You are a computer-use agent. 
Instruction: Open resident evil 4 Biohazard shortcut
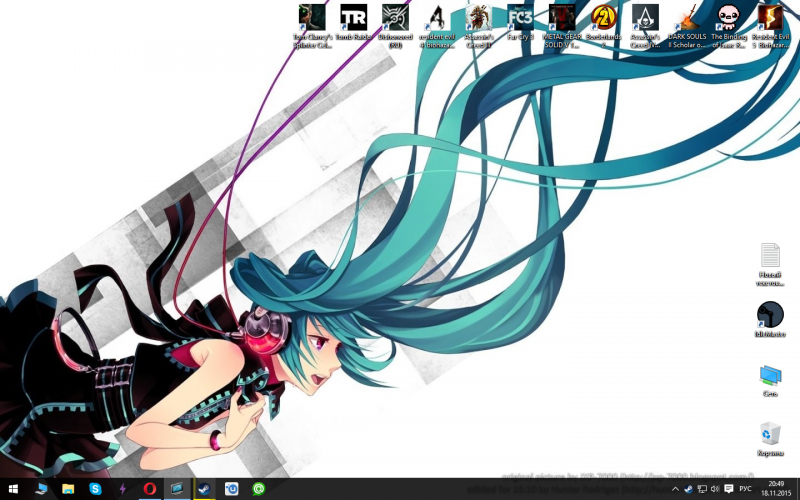[x=437, y=26]
